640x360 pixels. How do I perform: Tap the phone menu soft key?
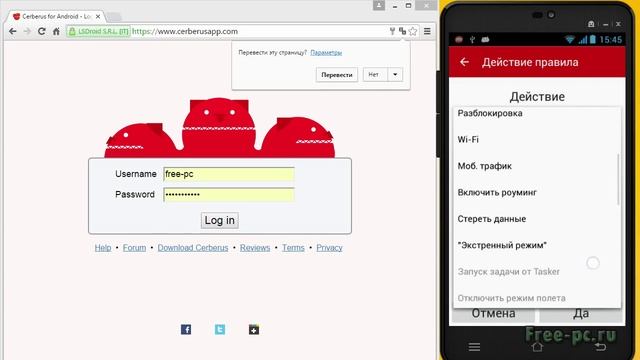click(474, 347)
